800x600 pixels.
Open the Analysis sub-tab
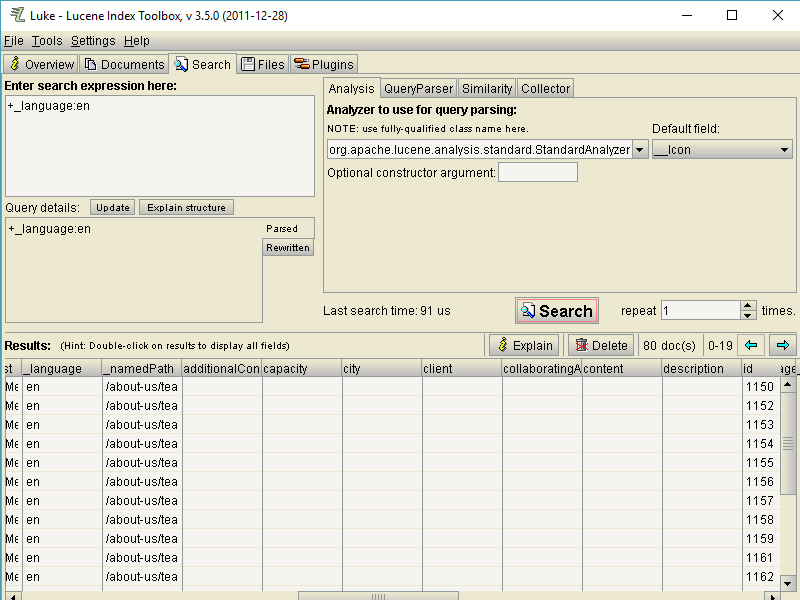352,88
